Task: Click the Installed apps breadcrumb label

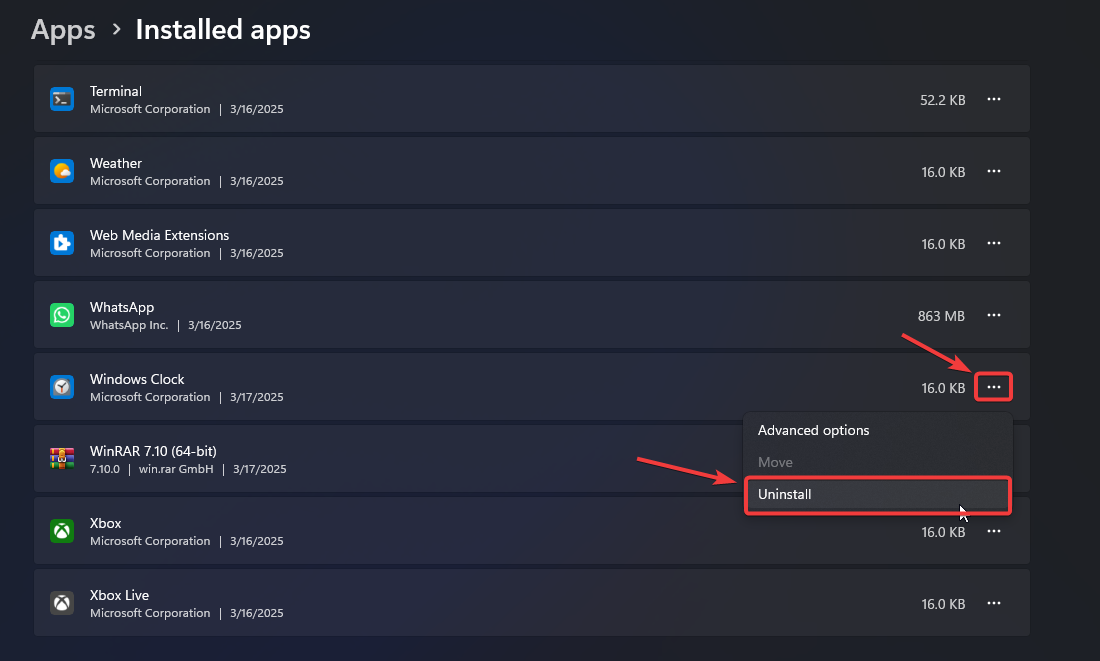Action: click(x=222, y=30)
